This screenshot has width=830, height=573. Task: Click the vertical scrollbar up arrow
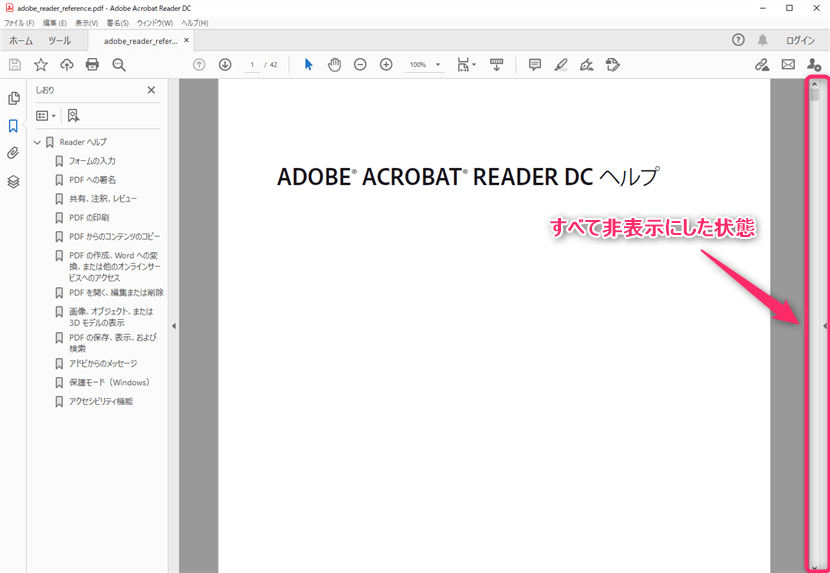coord(814,84)
